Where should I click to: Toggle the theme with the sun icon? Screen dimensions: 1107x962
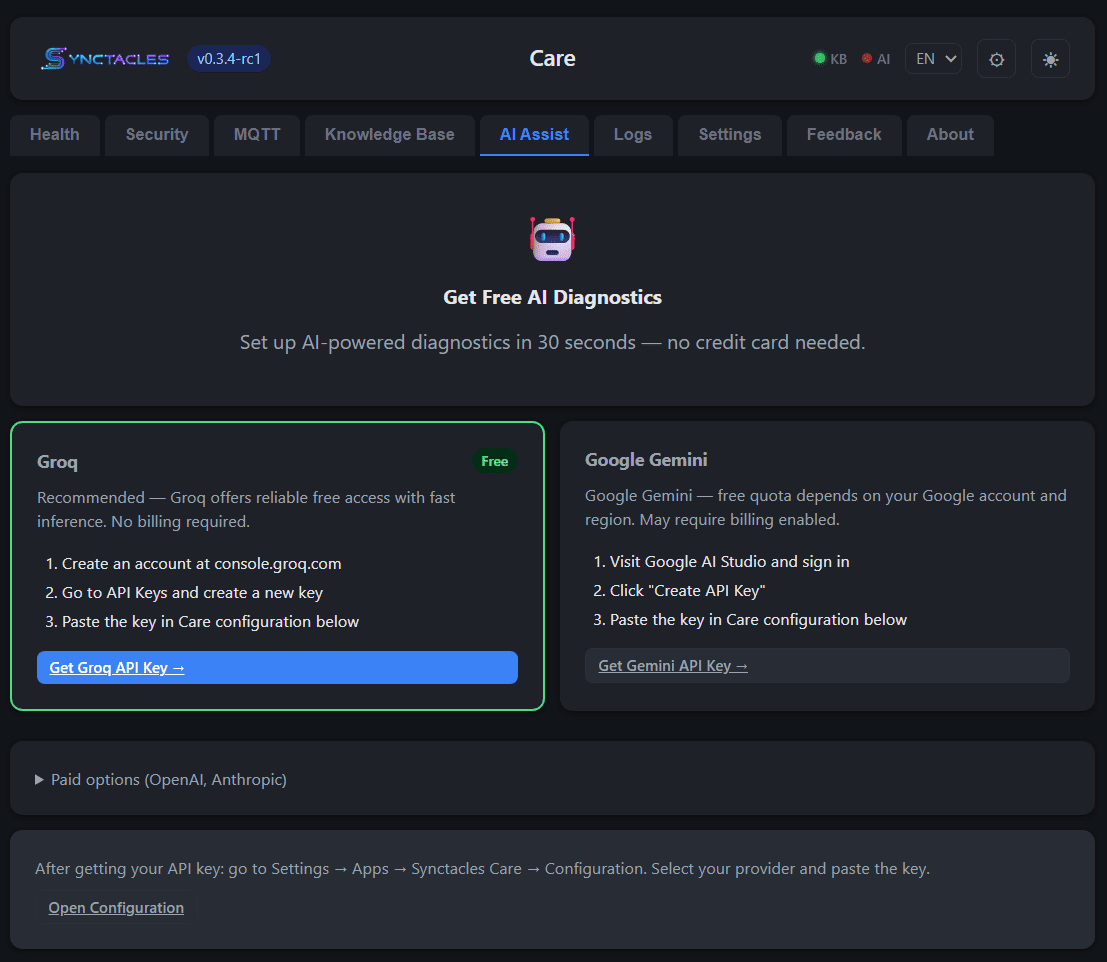(x=1050, y=58)
